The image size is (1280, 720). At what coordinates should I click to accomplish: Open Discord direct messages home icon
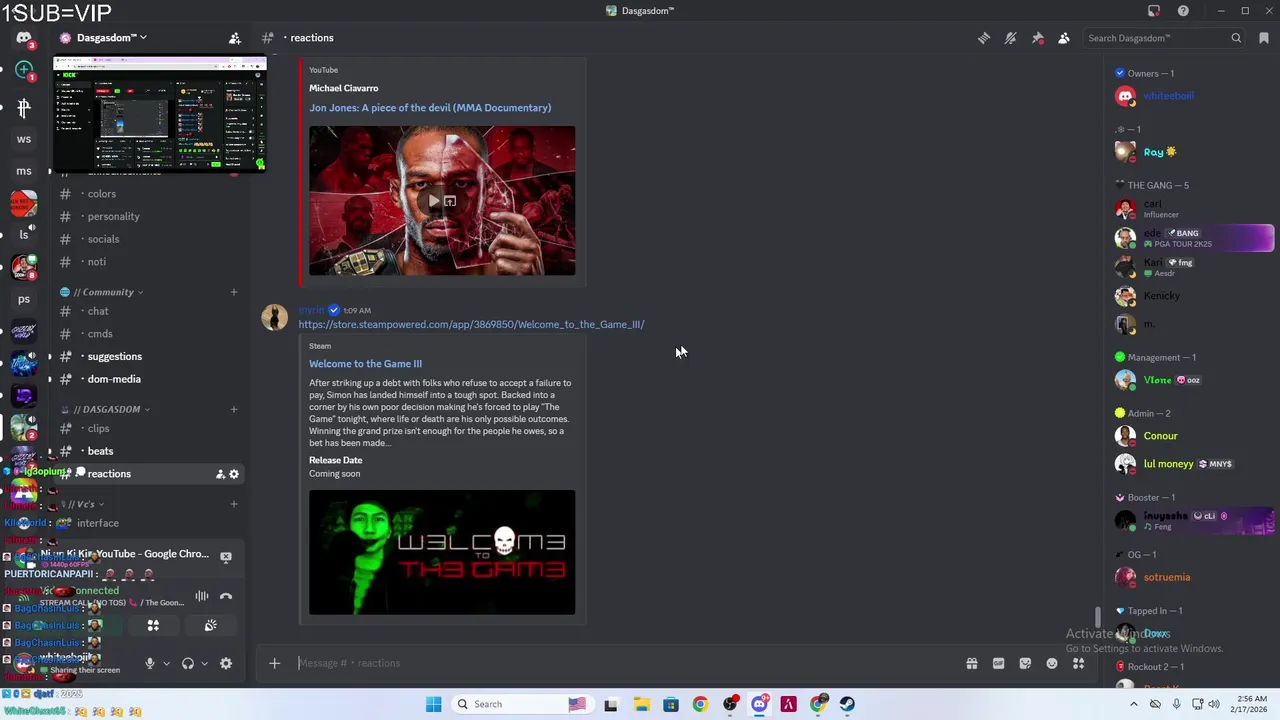coord(24,38)
